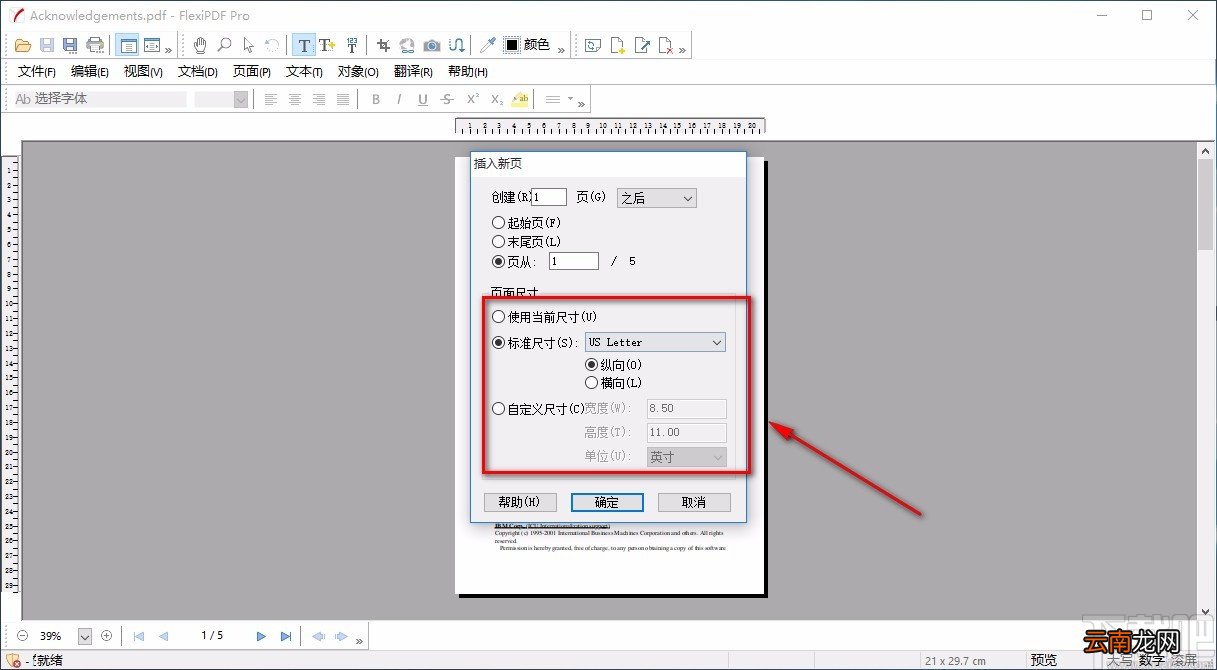1217x670 pixels.
Task: Align text left in formatting bar
Action: click(x=271, y=99)
